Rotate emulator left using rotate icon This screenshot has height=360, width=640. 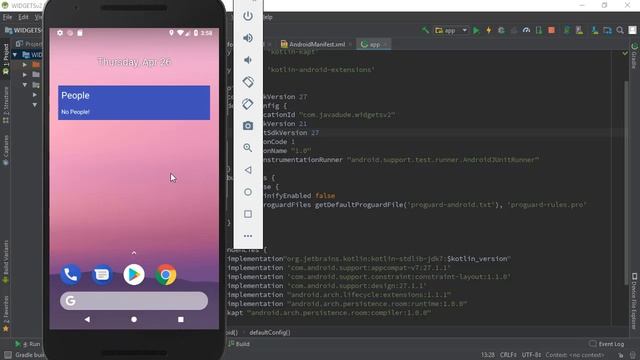click(x=248, y=82)
